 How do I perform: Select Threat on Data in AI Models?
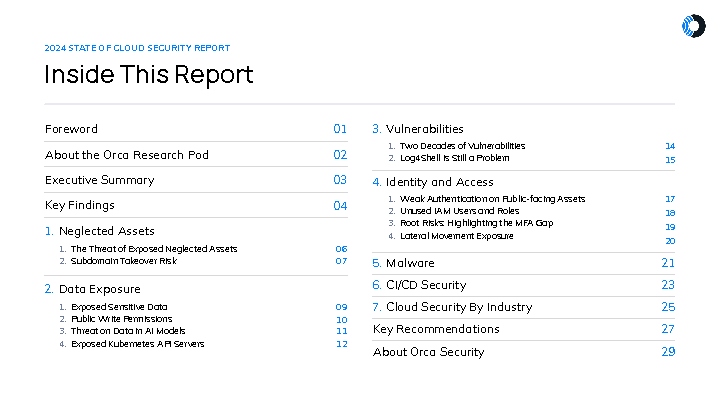pyautogui.click(x=128, y=331)
